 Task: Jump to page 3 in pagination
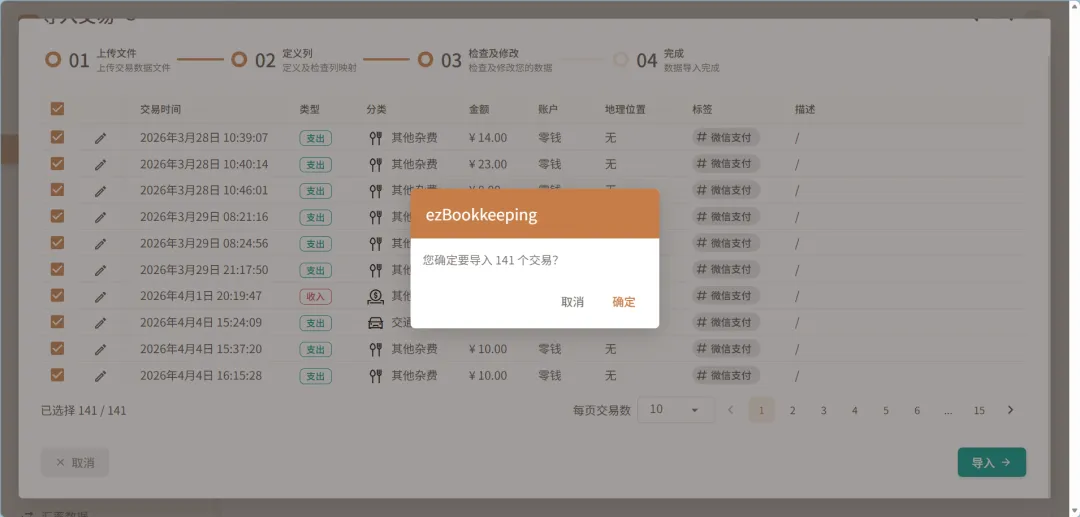pos(823,410)
